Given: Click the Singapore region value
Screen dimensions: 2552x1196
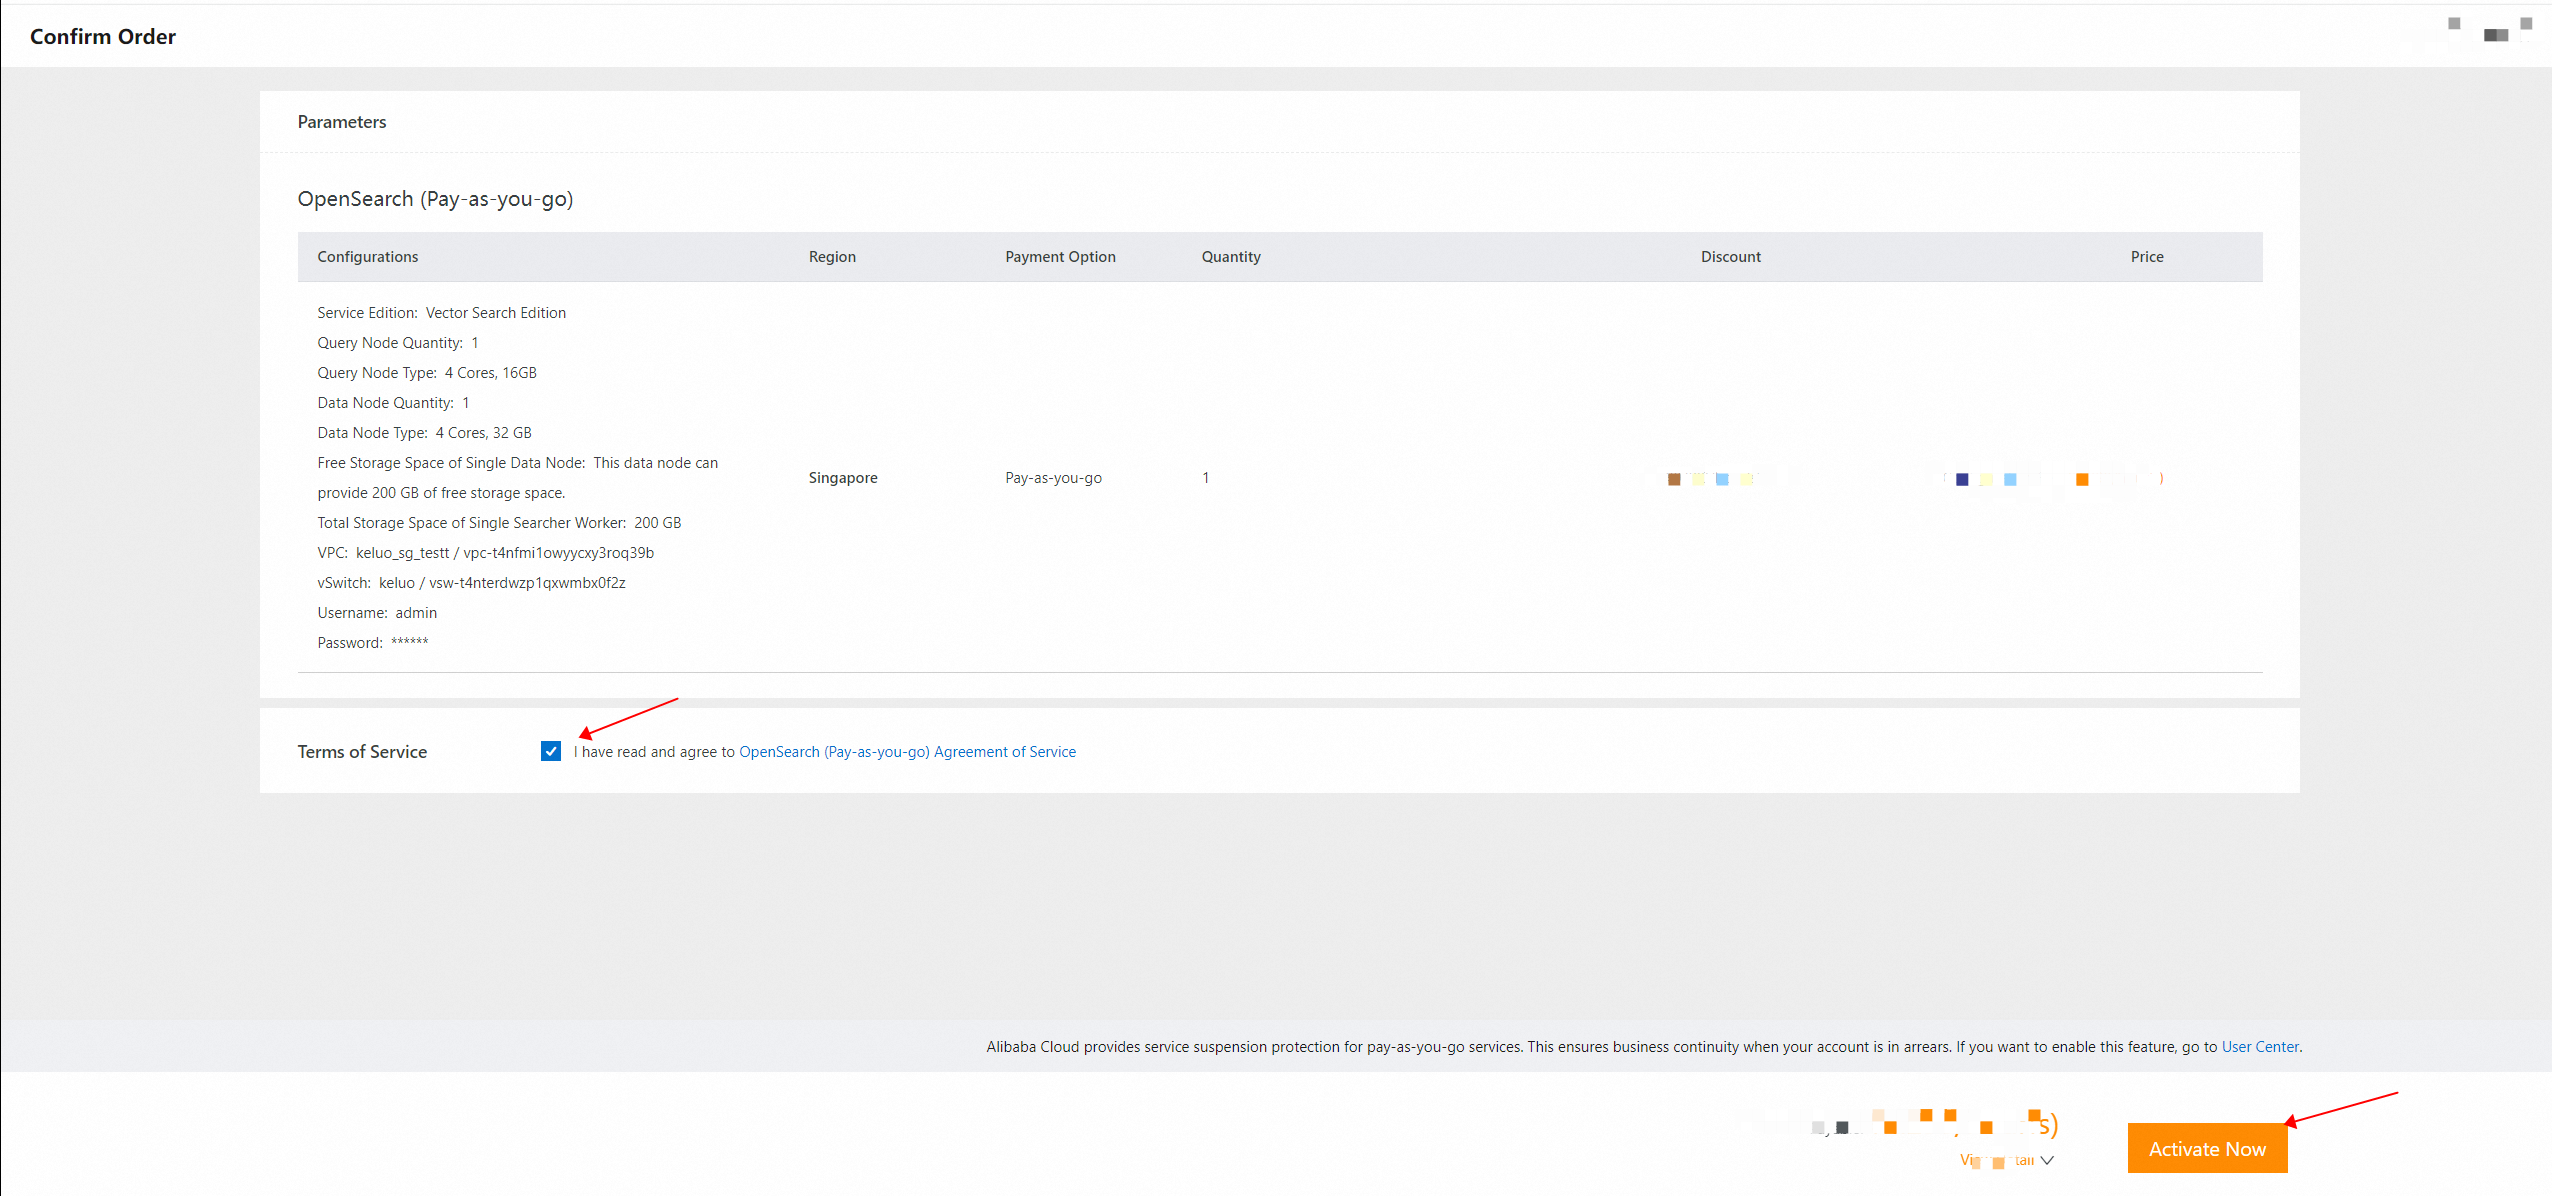Looking at the screenshot, I should pos(842,478).
